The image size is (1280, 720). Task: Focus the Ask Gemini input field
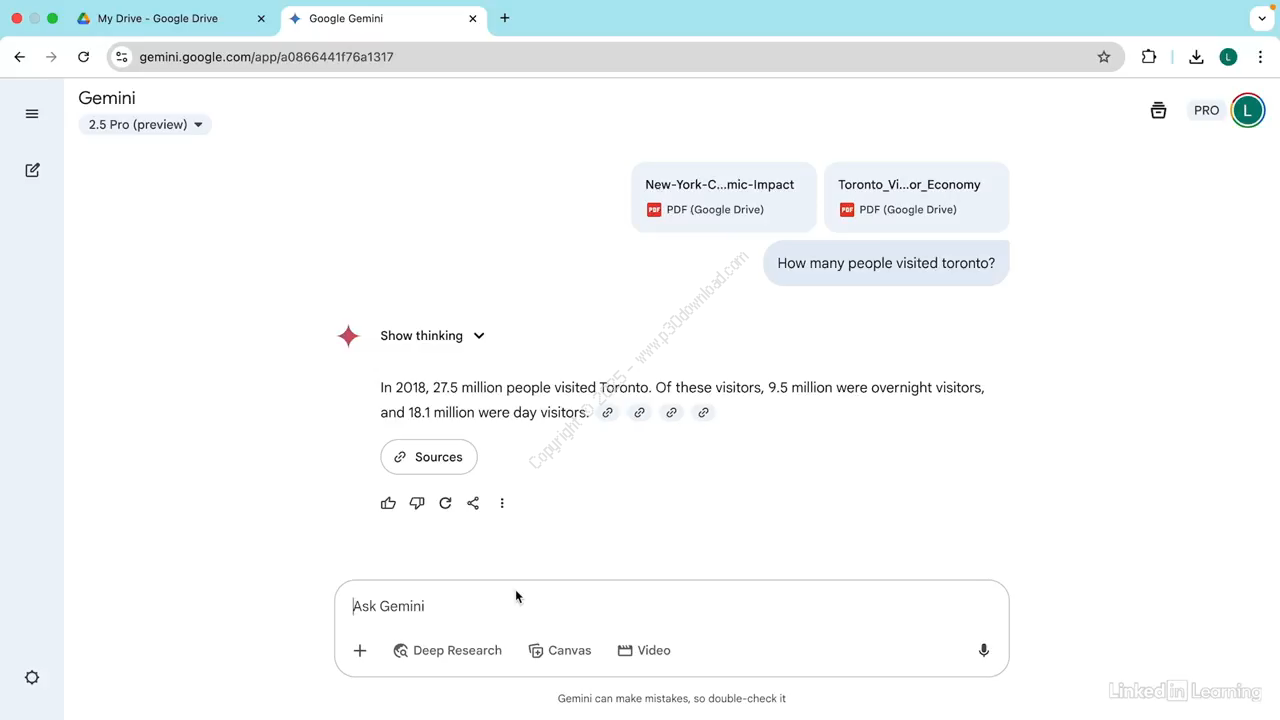(672, 606)
